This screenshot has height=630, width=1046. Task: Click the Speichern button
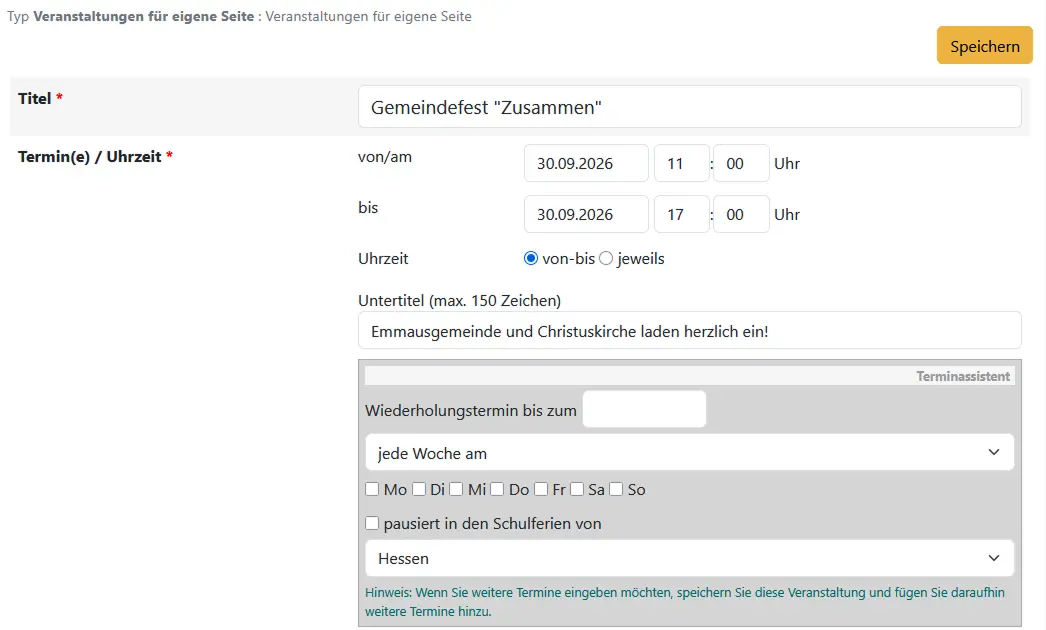click(985, 45)
